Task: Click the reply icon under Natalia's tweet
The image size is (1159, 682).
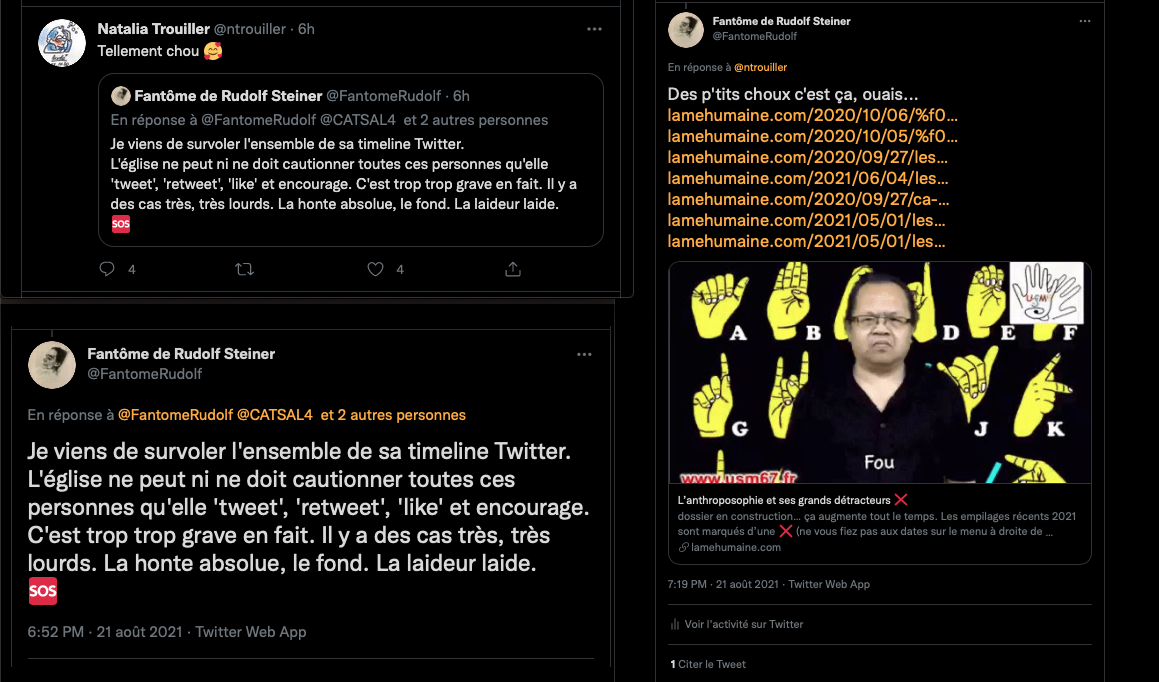Action: pos(108,269)
